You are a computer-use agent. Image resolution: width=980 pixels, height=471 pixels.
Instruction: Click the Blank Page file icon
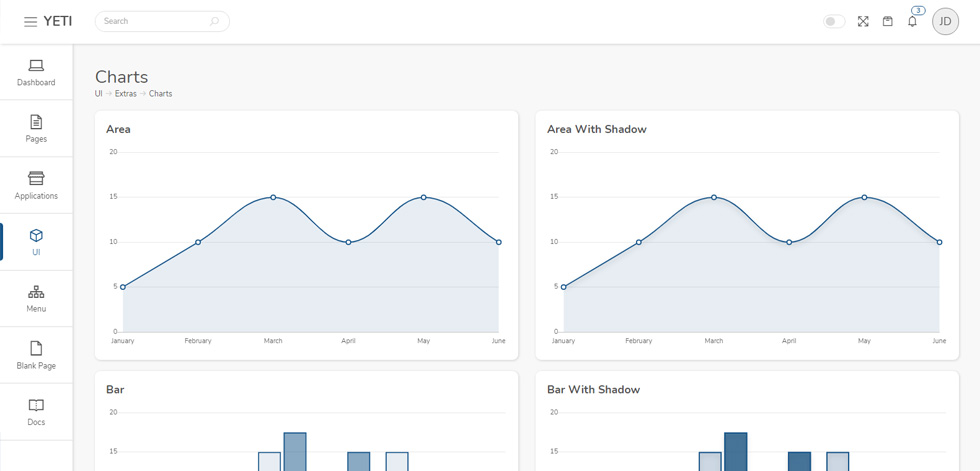tap(36, 348)
